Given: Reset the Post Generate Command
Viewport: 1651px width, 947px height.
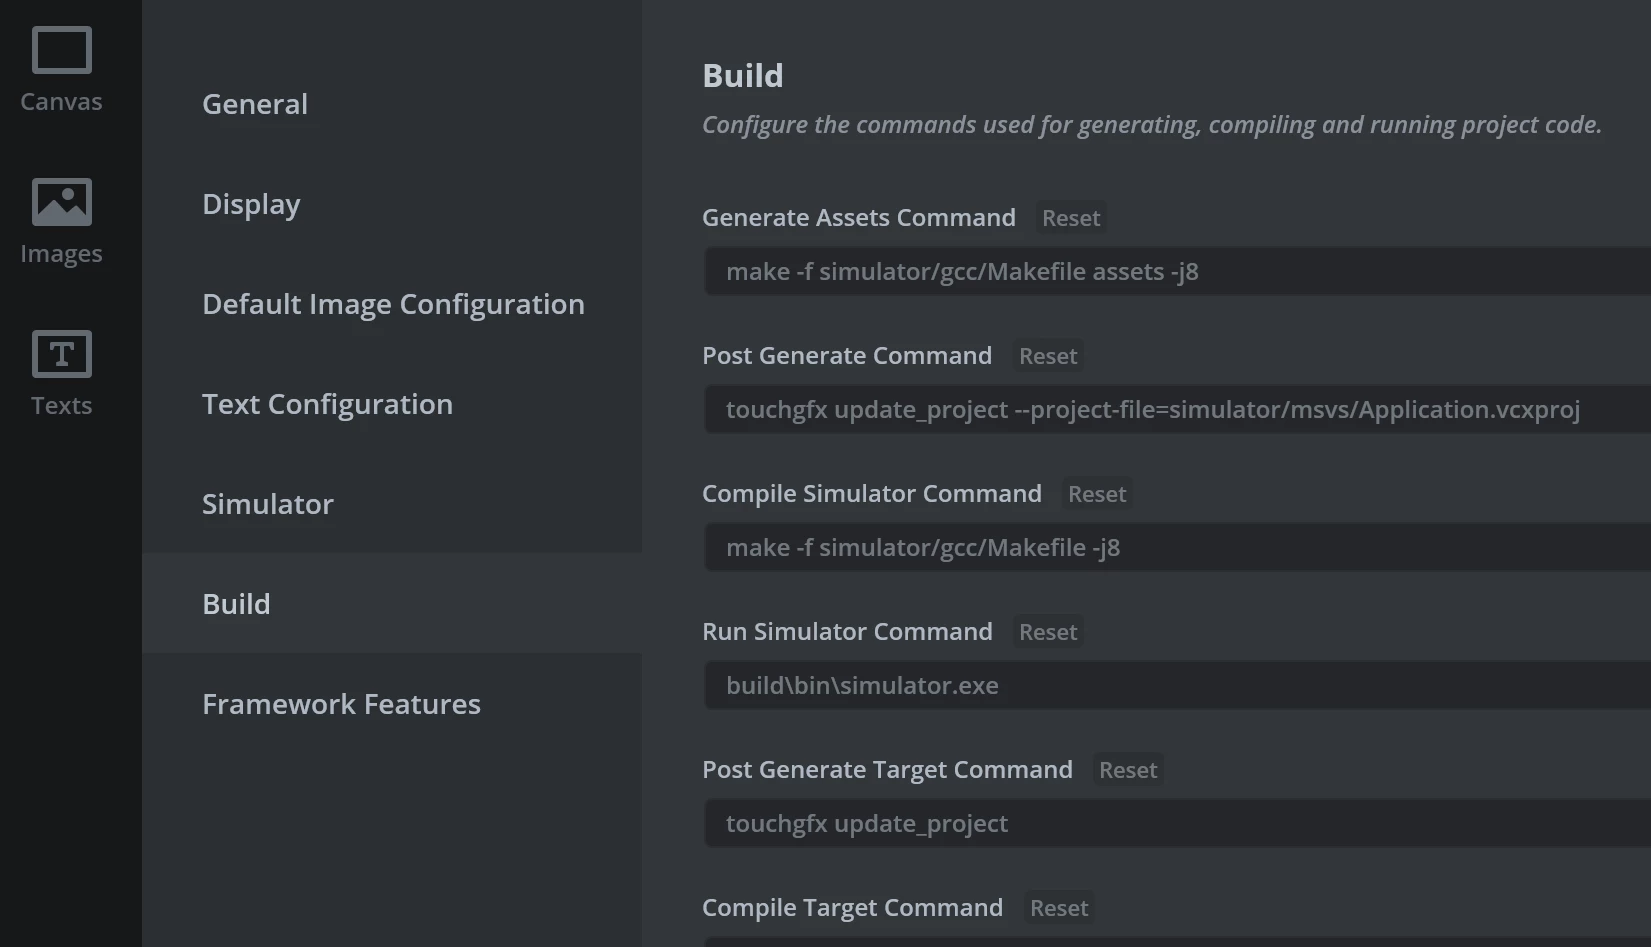Looking at the screenshot, I should [1048, 356].
